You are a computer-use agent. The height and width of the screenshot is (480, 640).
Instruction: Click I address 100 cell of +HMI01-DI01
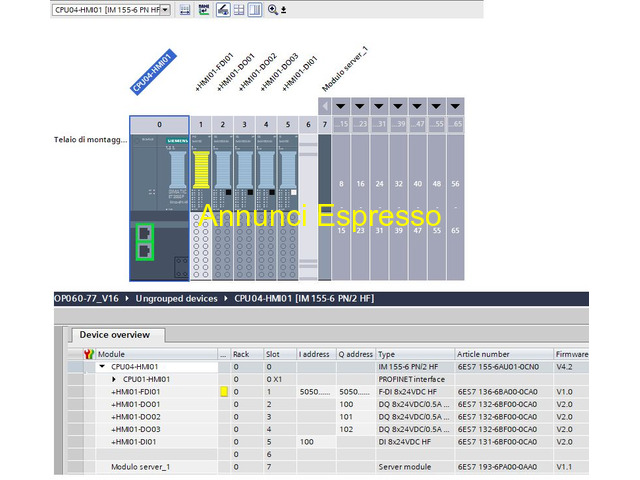[316, 442]
